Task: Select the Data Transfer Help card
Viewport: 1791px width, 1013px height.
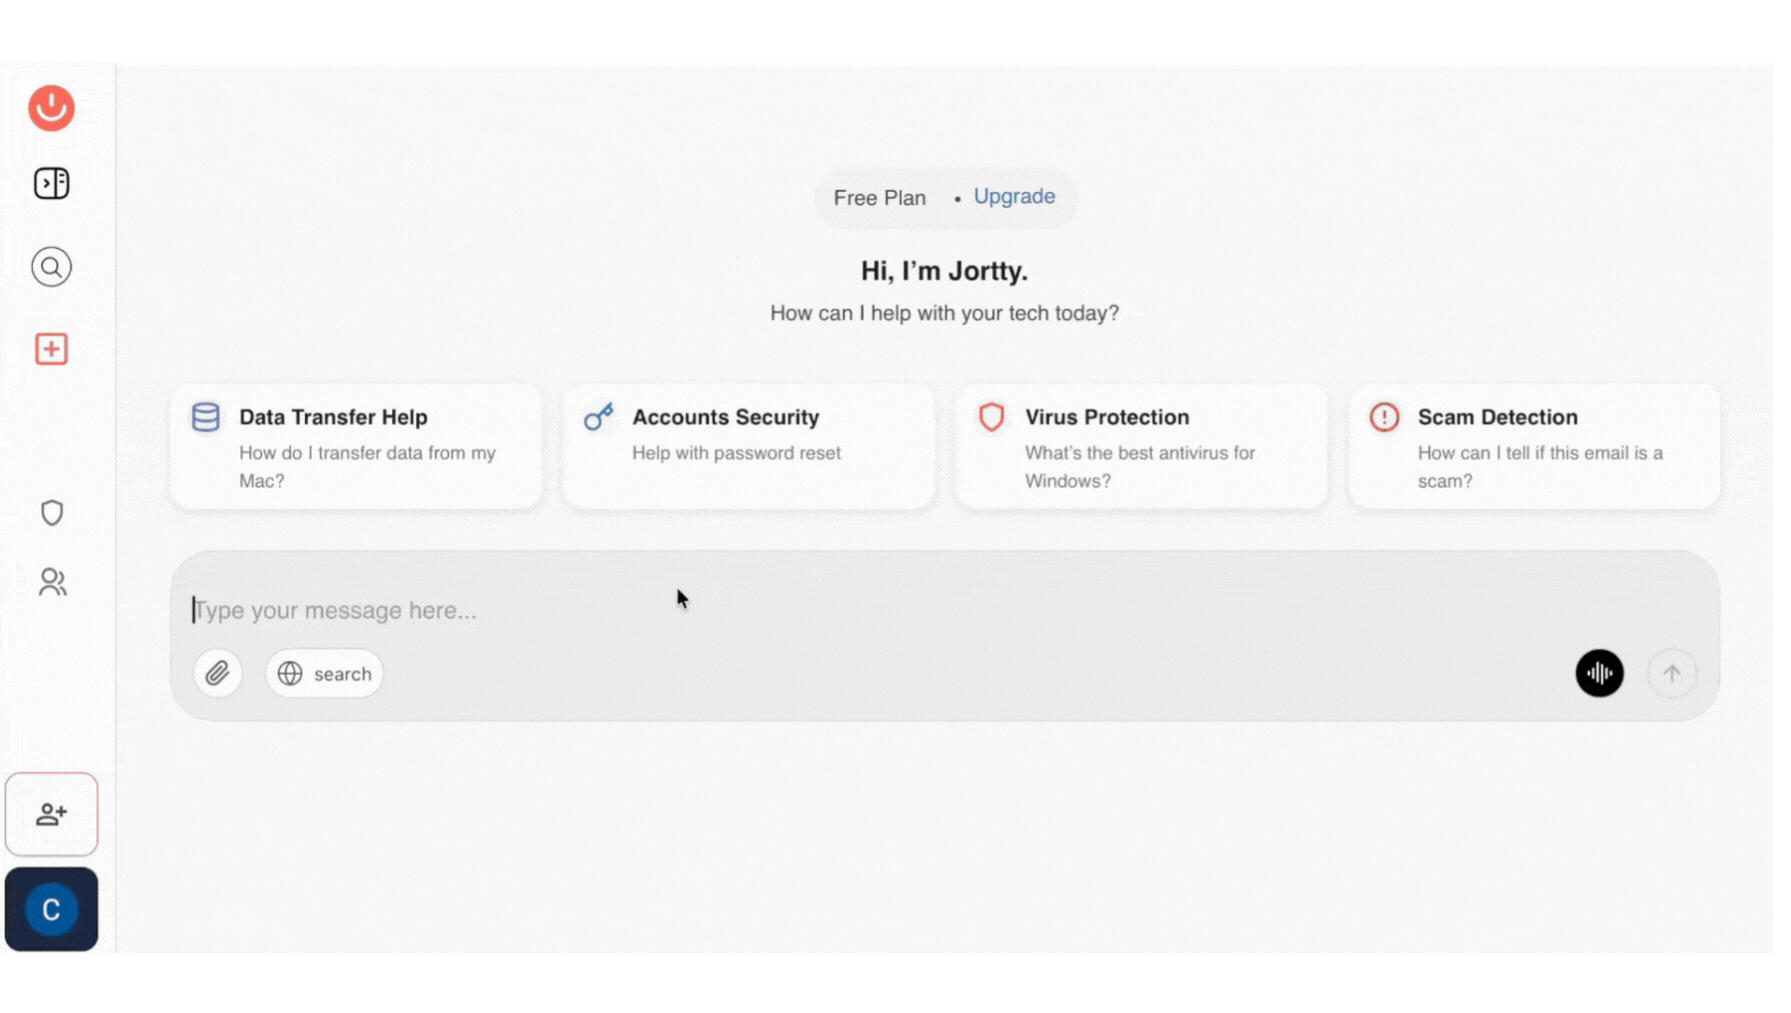Action: tap(355, 447)
